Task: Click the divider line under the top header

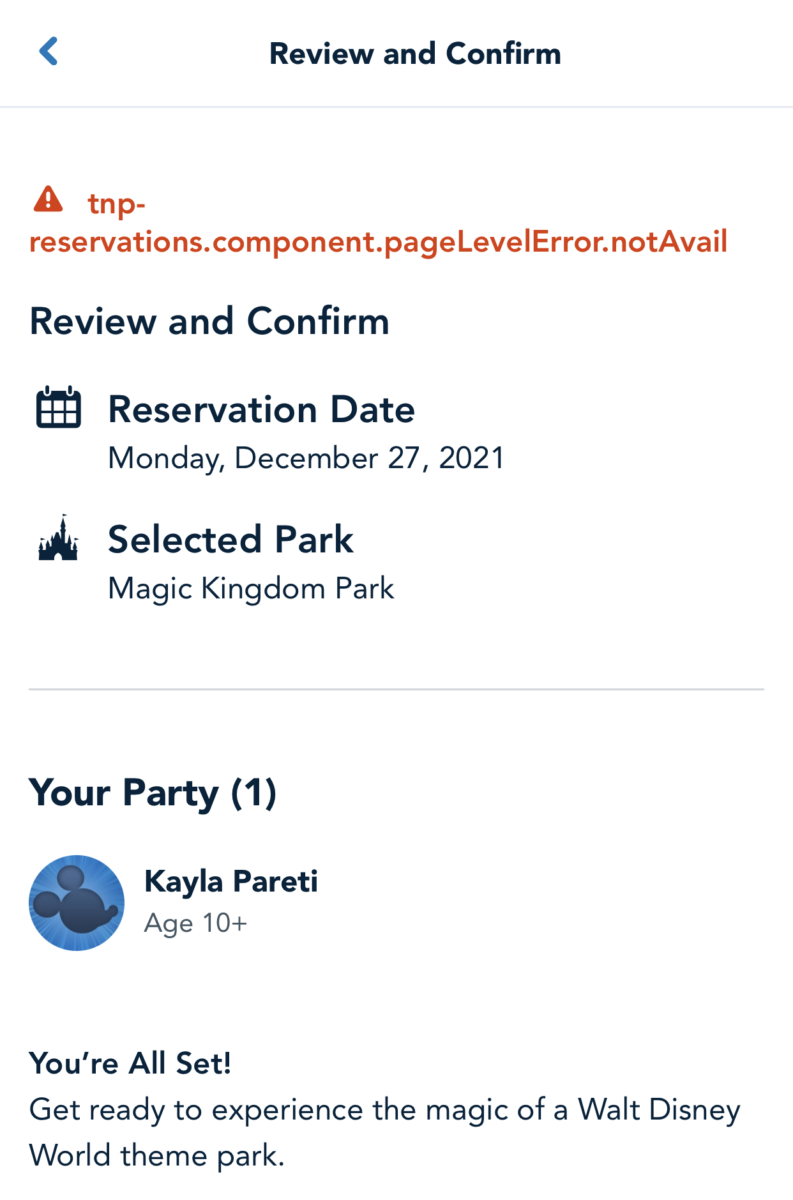Action: click(396, 107)
